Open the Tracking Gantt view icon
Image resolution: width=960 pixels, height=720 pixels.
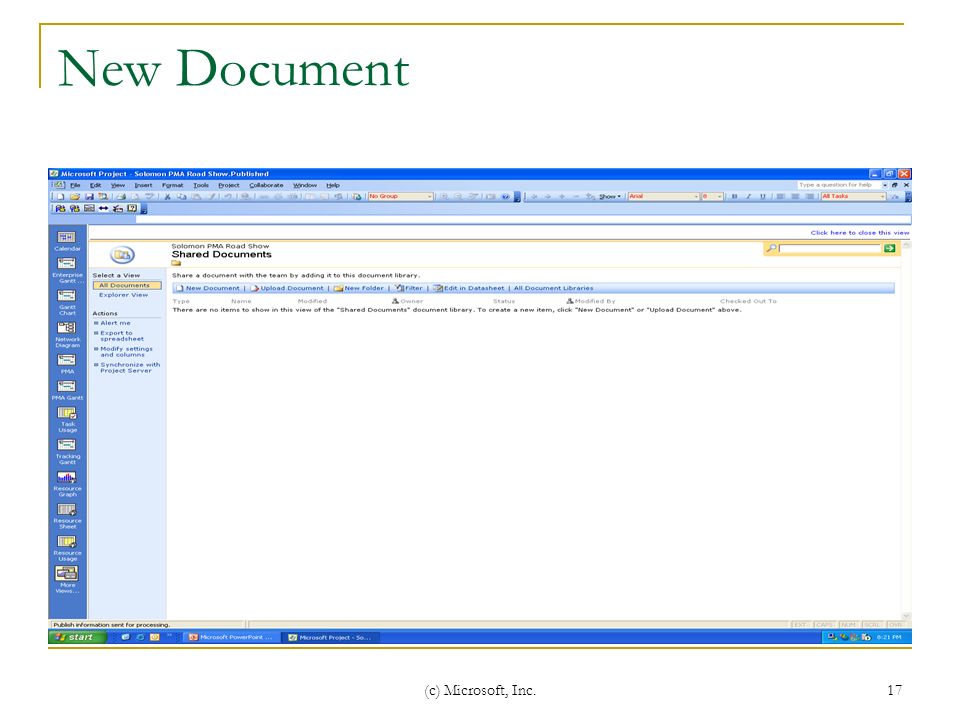point(66,445)
